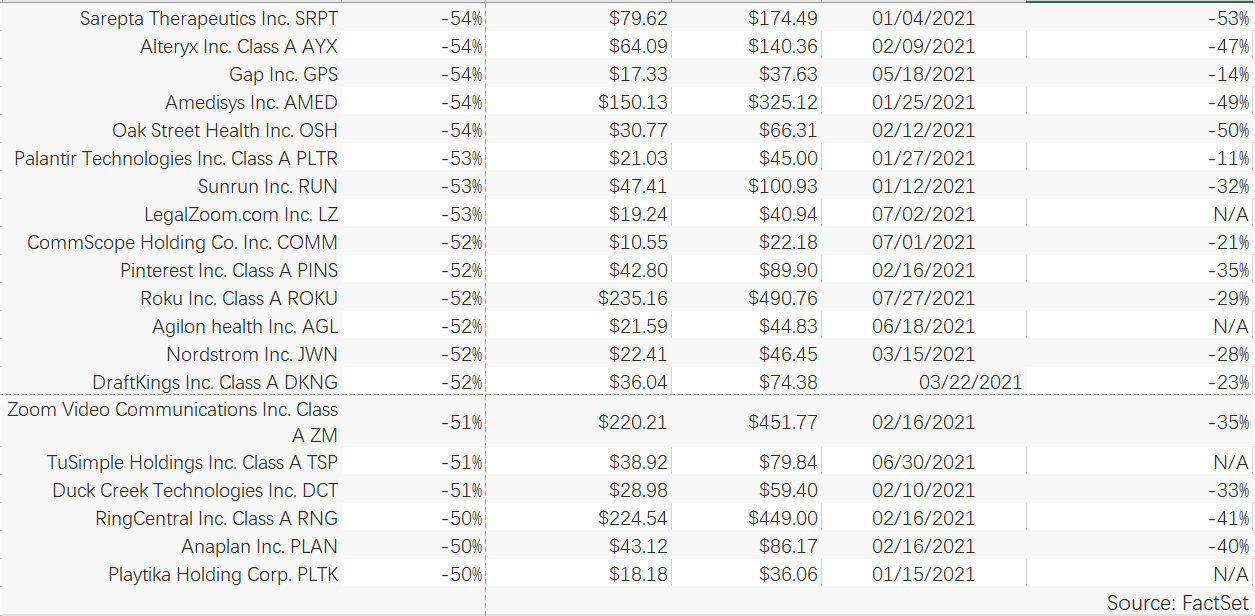Screen dimensions: 1255x616
Task: Click Agilon health date 06/18/2021
Action: click(x=923, y=326)
